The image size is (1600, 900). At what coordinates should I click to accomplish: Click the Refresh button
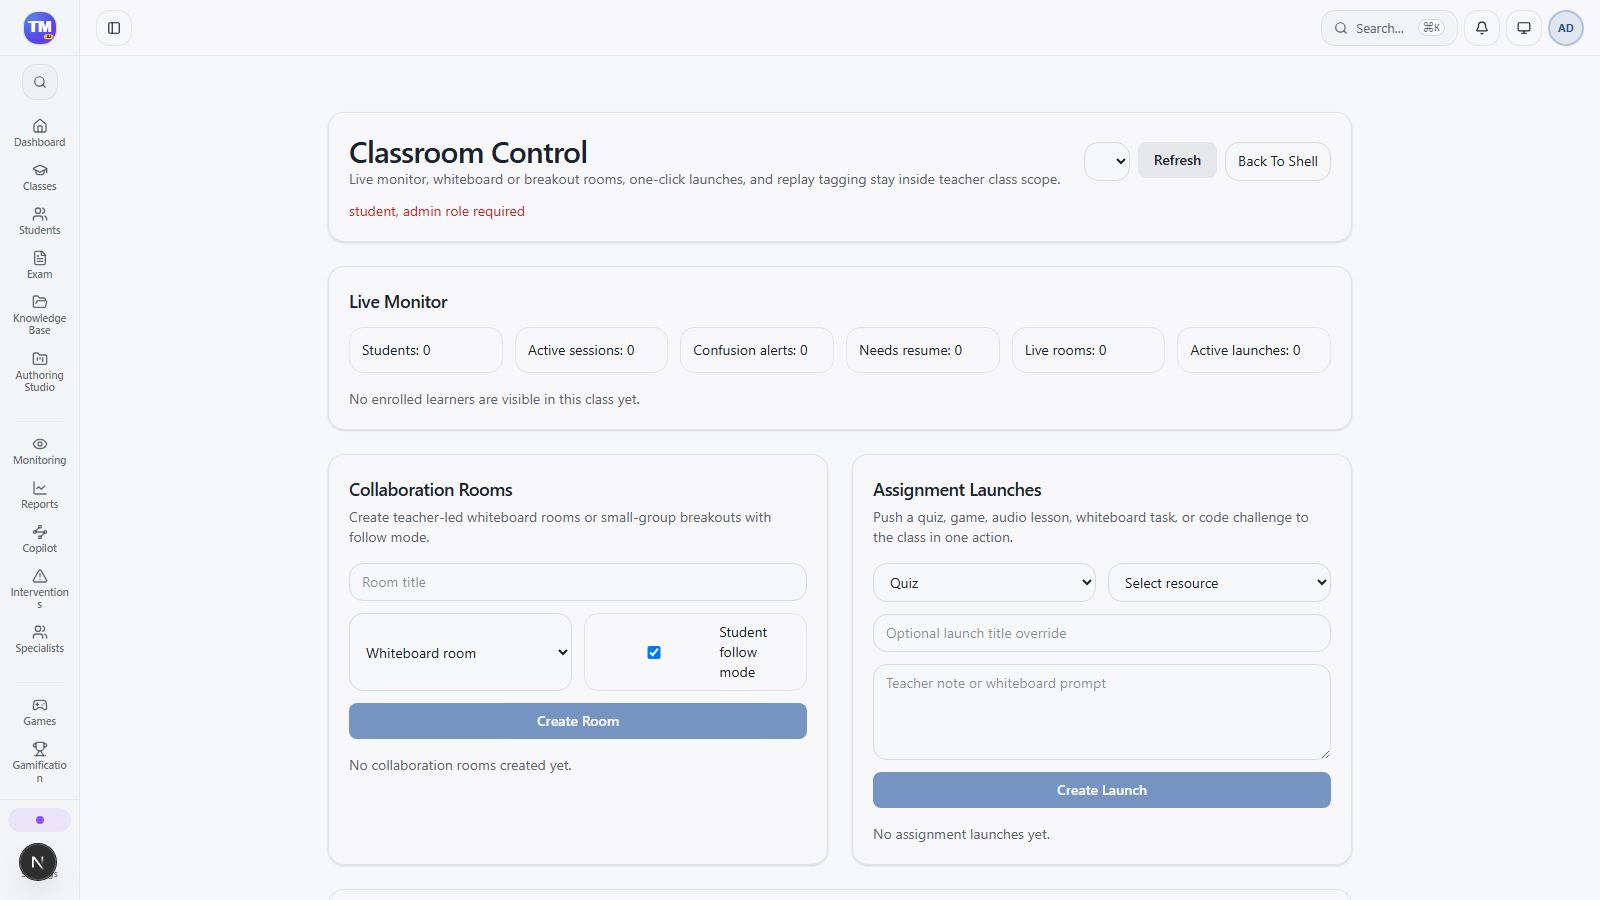(1177, 160)
